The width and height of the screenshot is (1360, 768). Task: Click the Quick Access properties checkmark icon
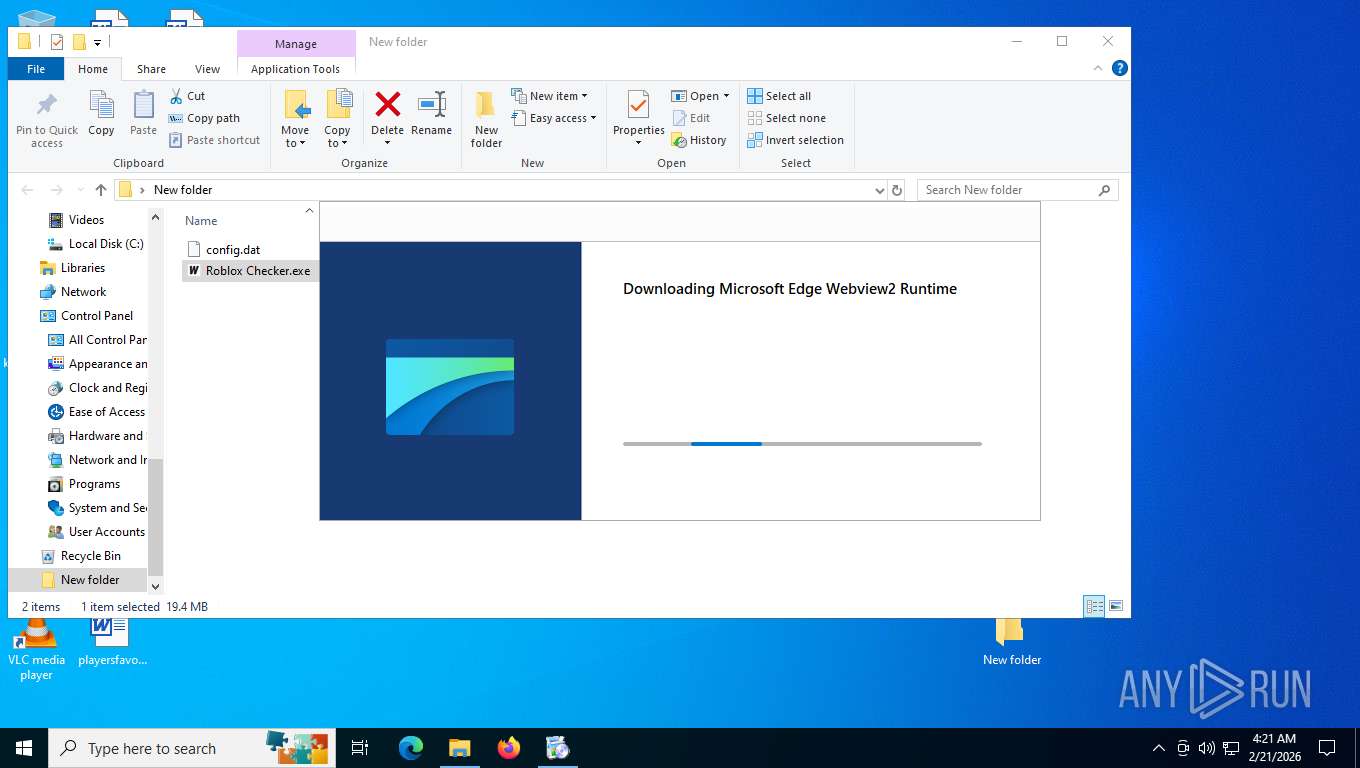[56, 42]
